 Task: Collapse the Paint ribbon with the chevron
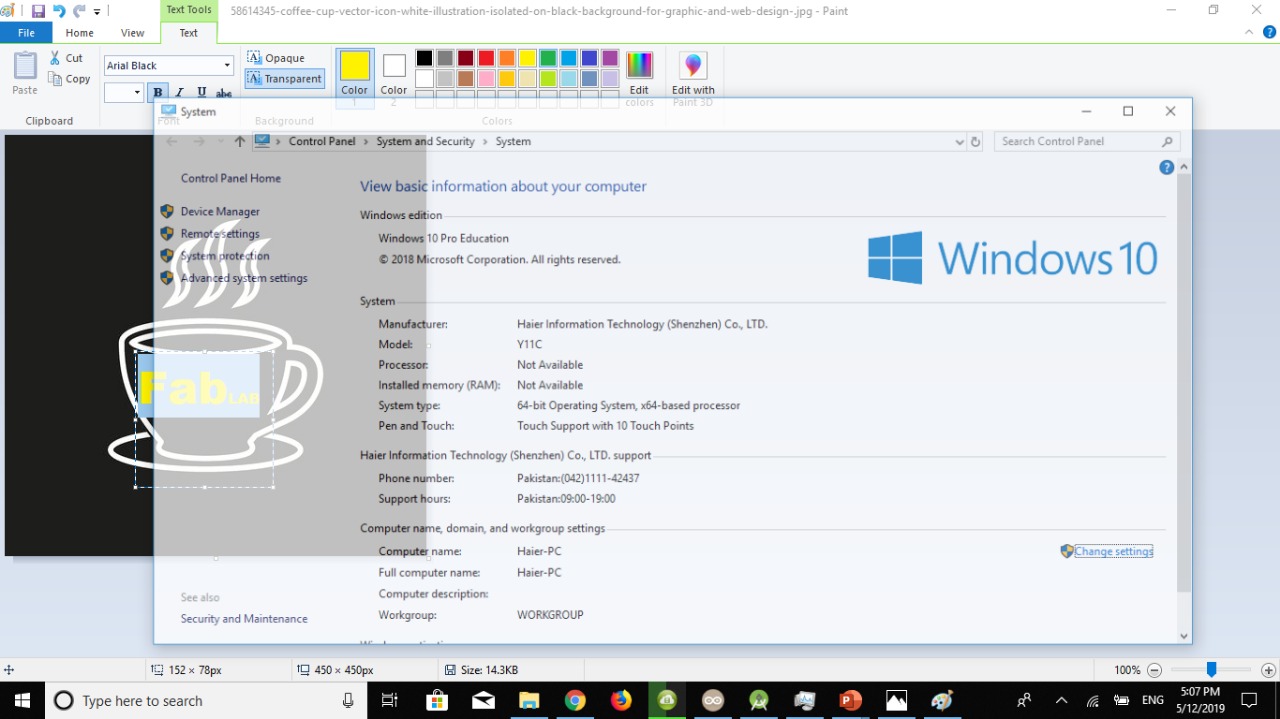pos(1249,32)
